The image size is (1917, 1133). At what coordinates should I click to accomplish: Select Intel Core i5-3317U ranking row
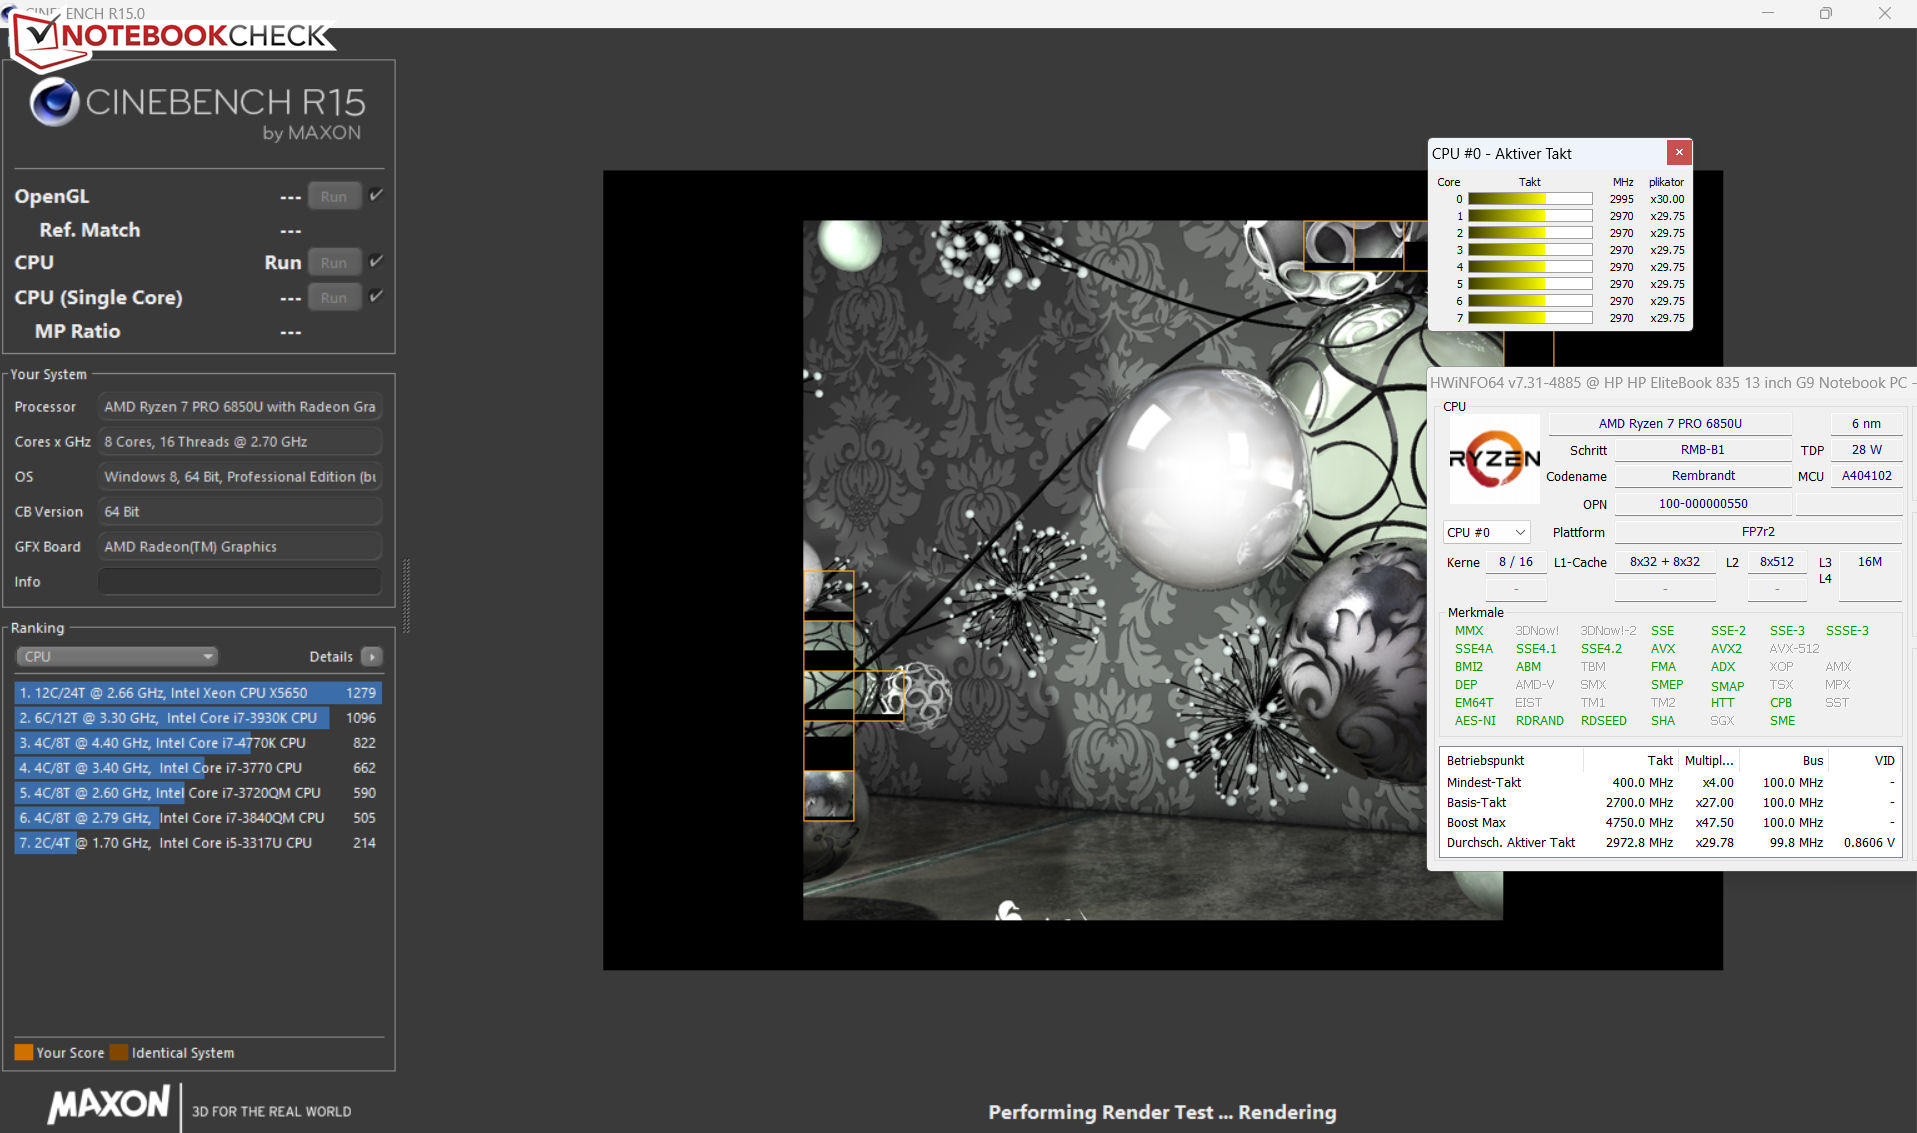tap(198, 842)
